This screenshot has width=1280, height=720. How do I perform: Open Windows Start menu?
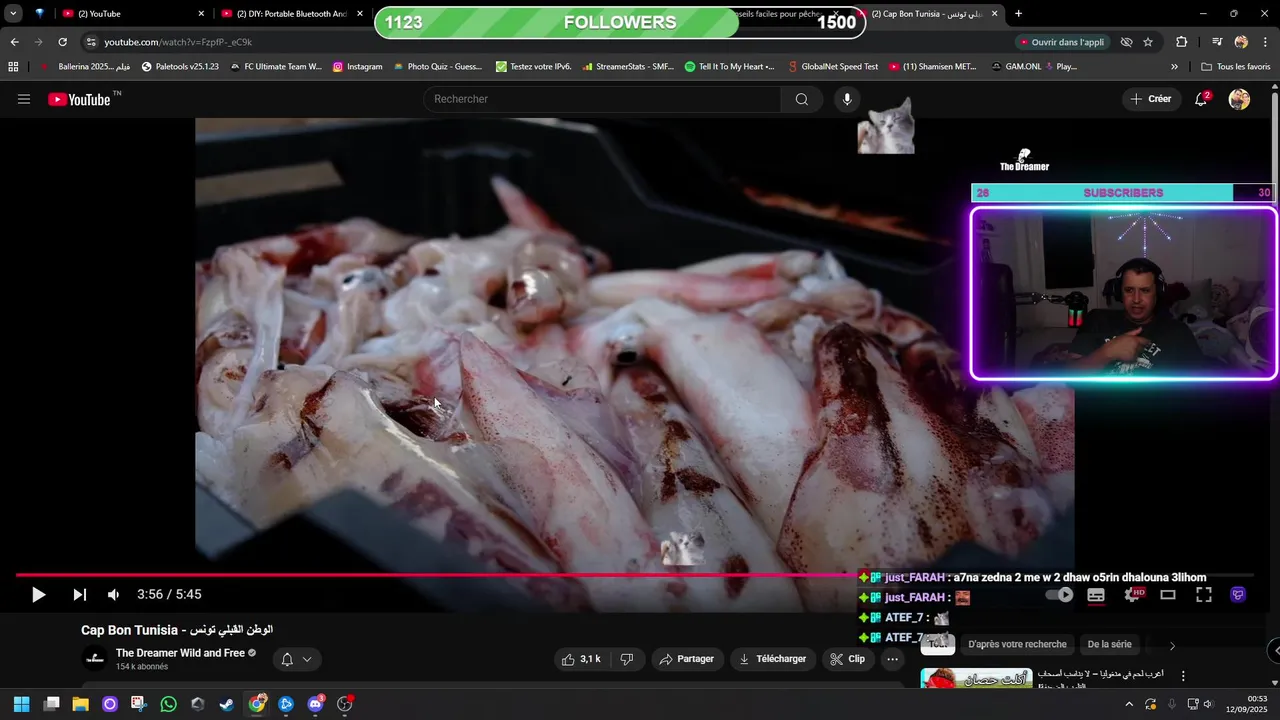coord(21,704)
